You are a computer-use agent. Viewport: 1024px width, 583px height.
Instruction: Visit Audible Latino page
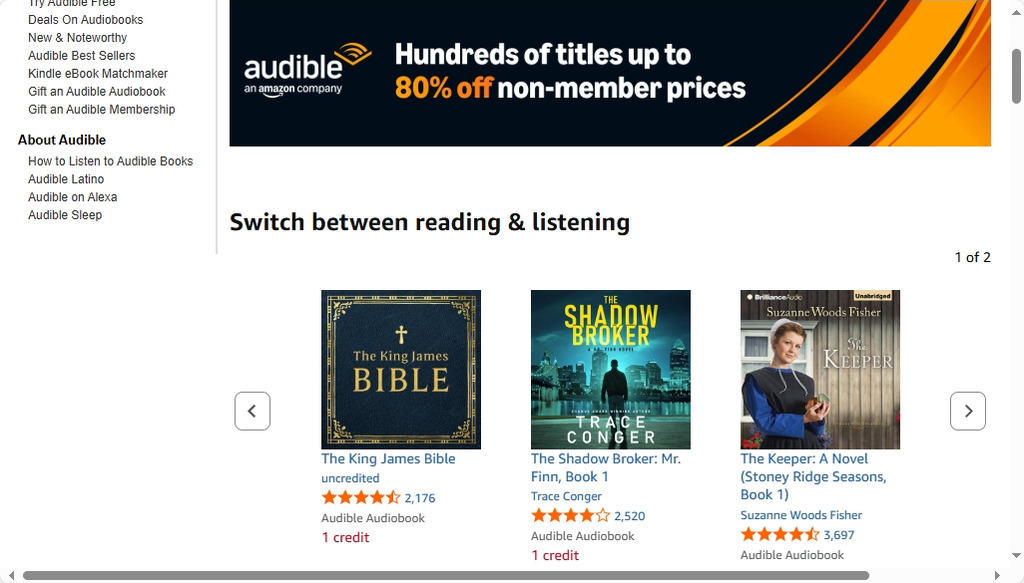click(66, 179)
